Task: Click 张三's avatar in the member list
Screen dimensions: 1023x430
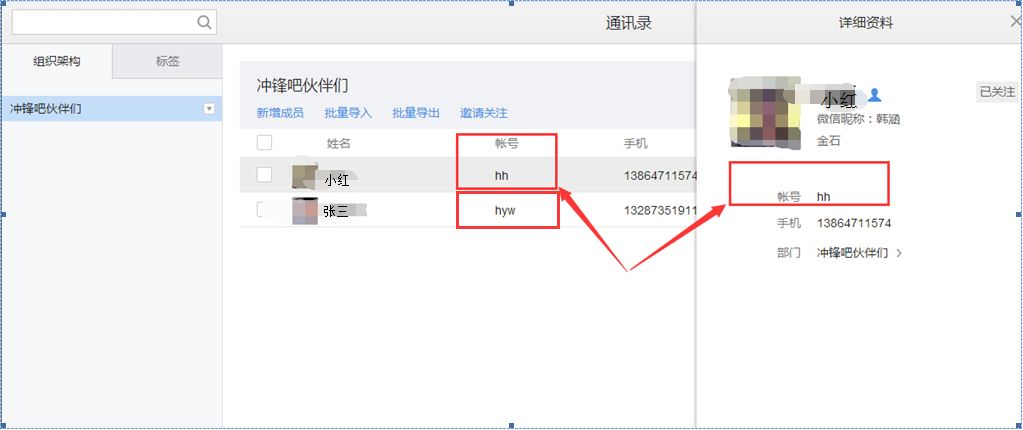Action: pos(304,210)
